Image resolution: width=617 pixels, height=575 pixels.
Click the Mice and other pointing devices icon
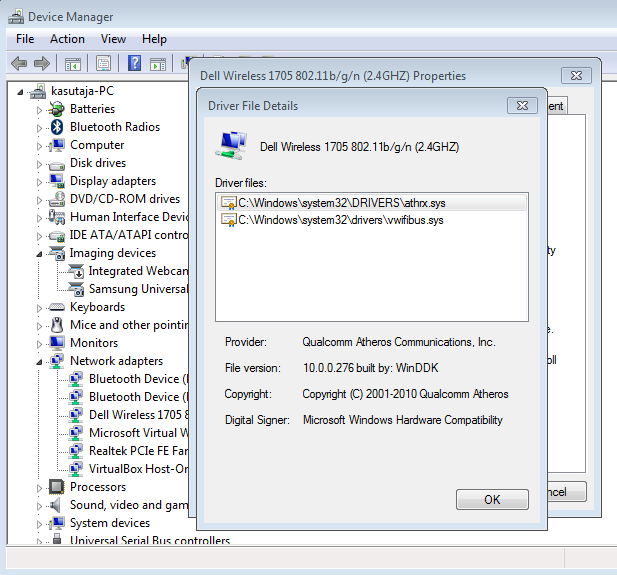point(57,325)
